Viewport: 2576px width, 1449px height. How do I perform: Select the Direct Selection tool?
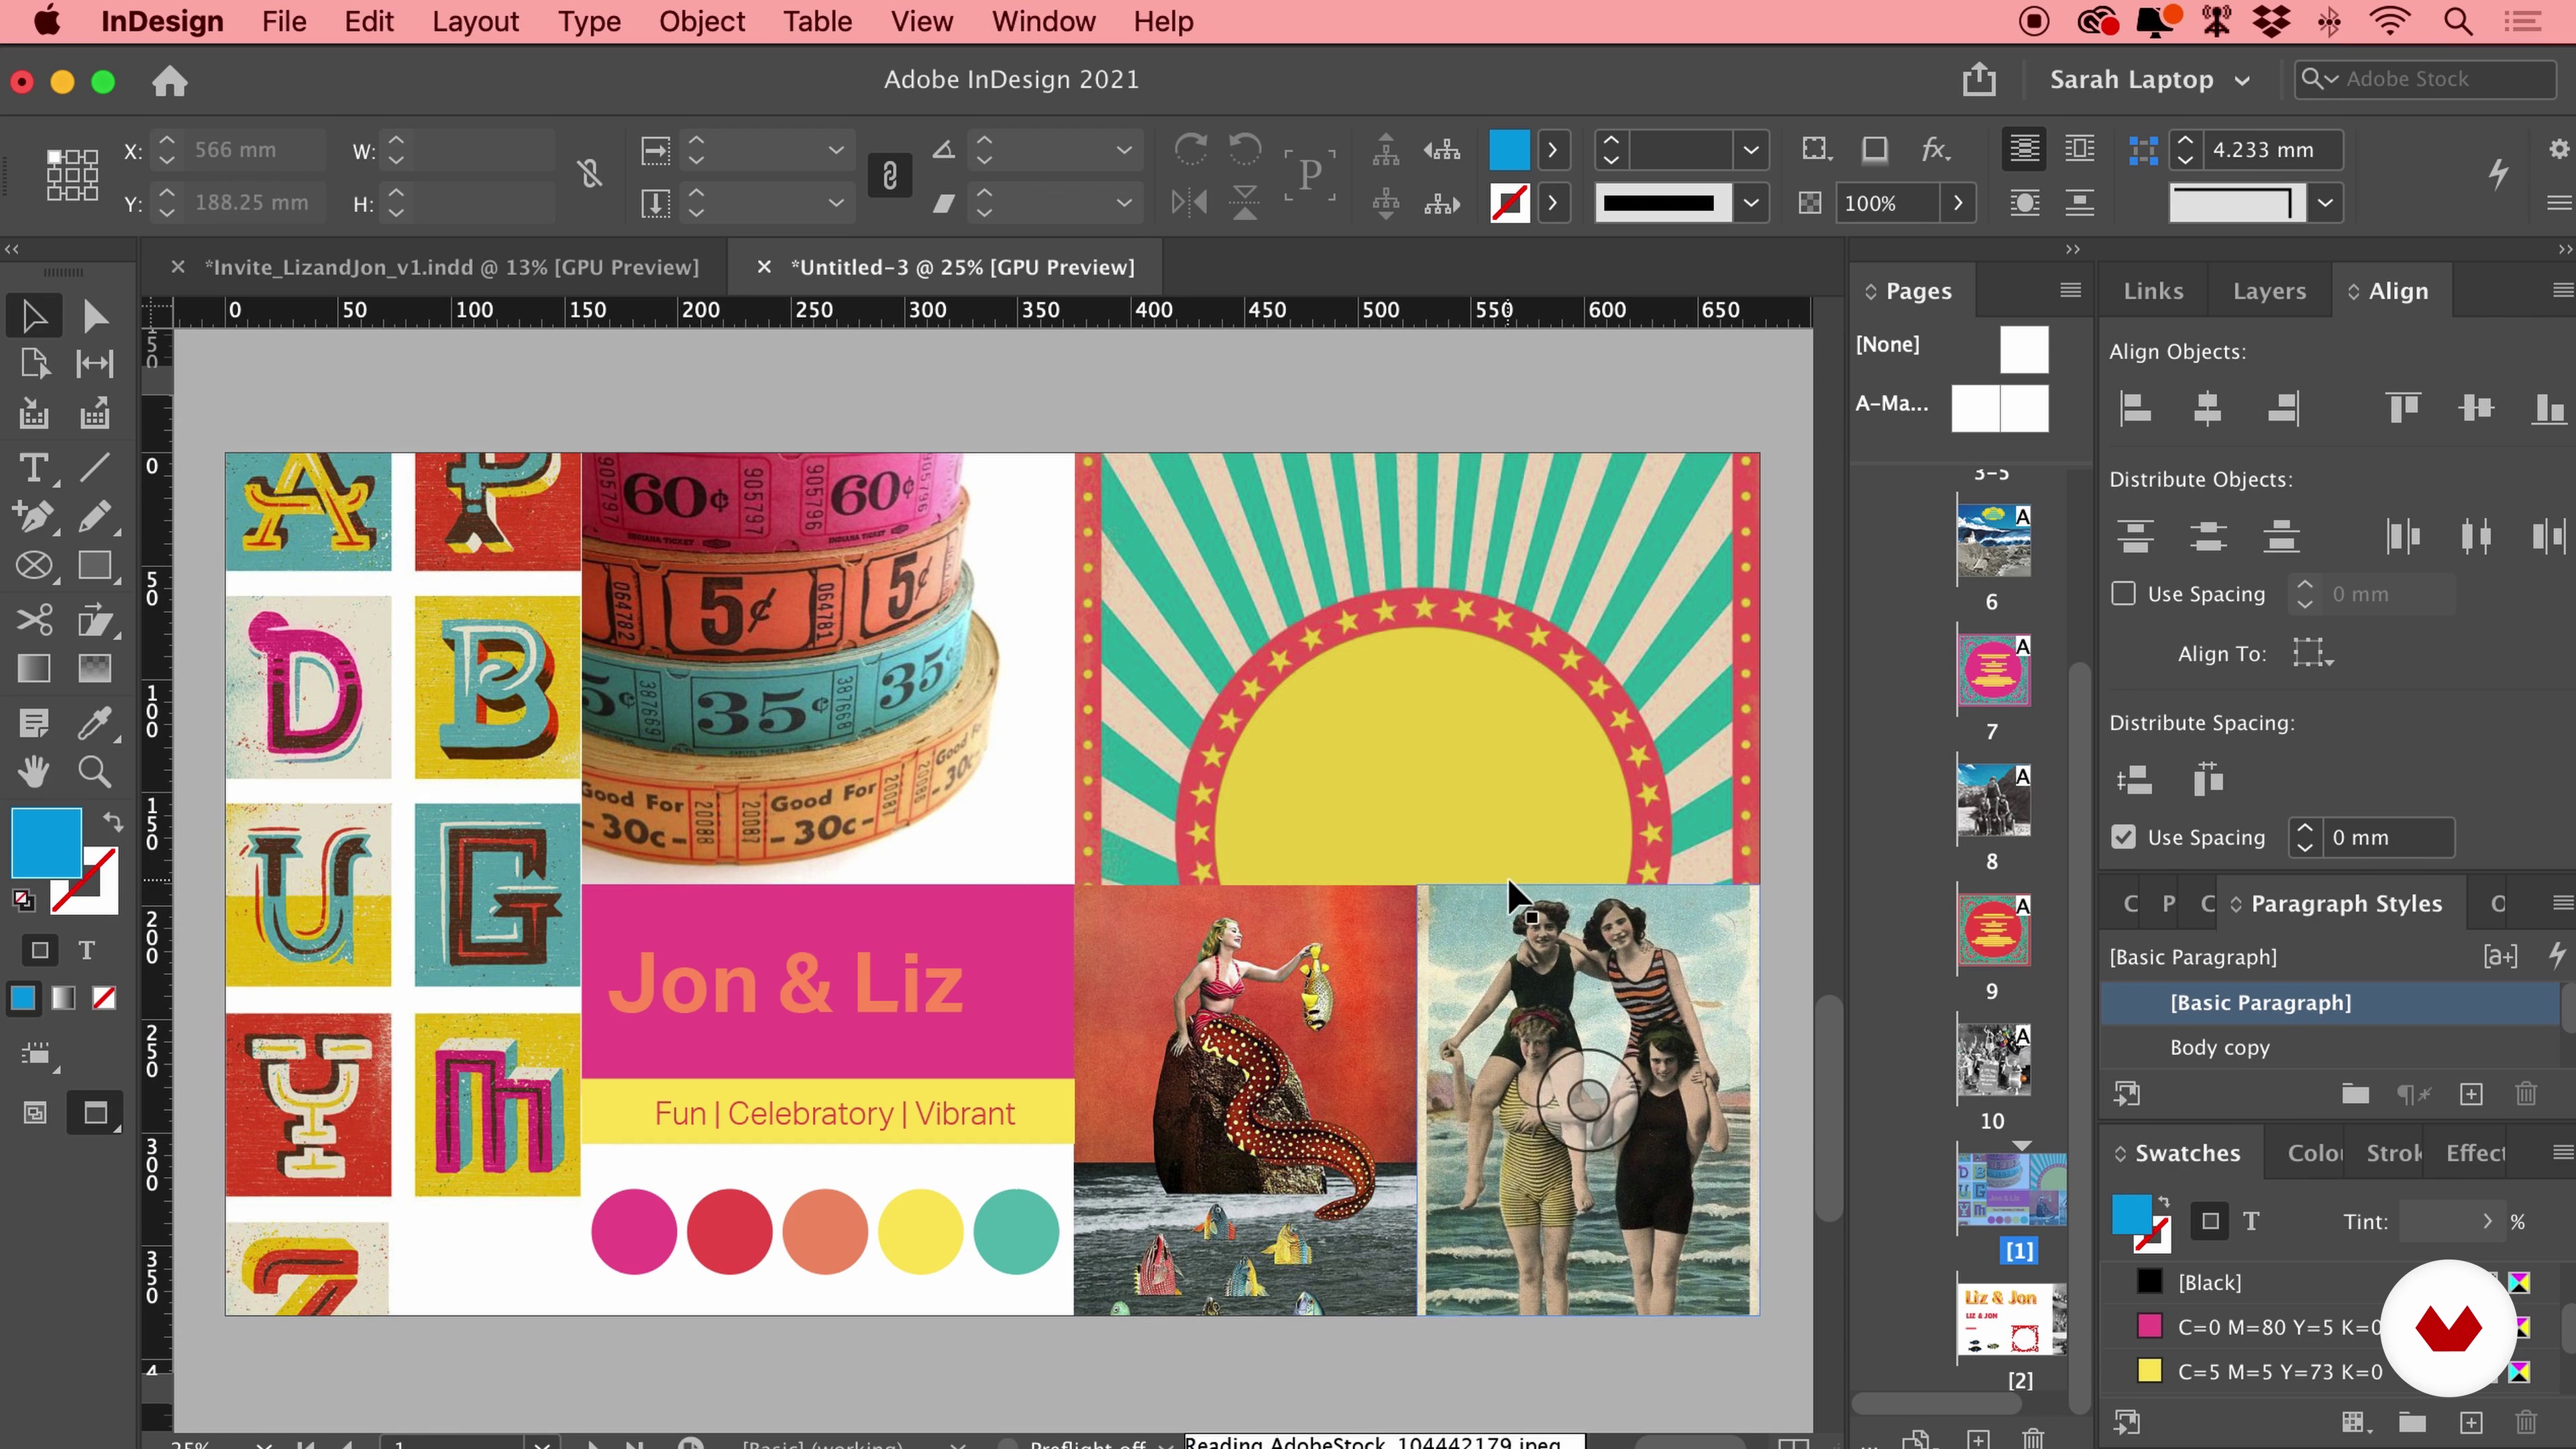pos(95,316)
